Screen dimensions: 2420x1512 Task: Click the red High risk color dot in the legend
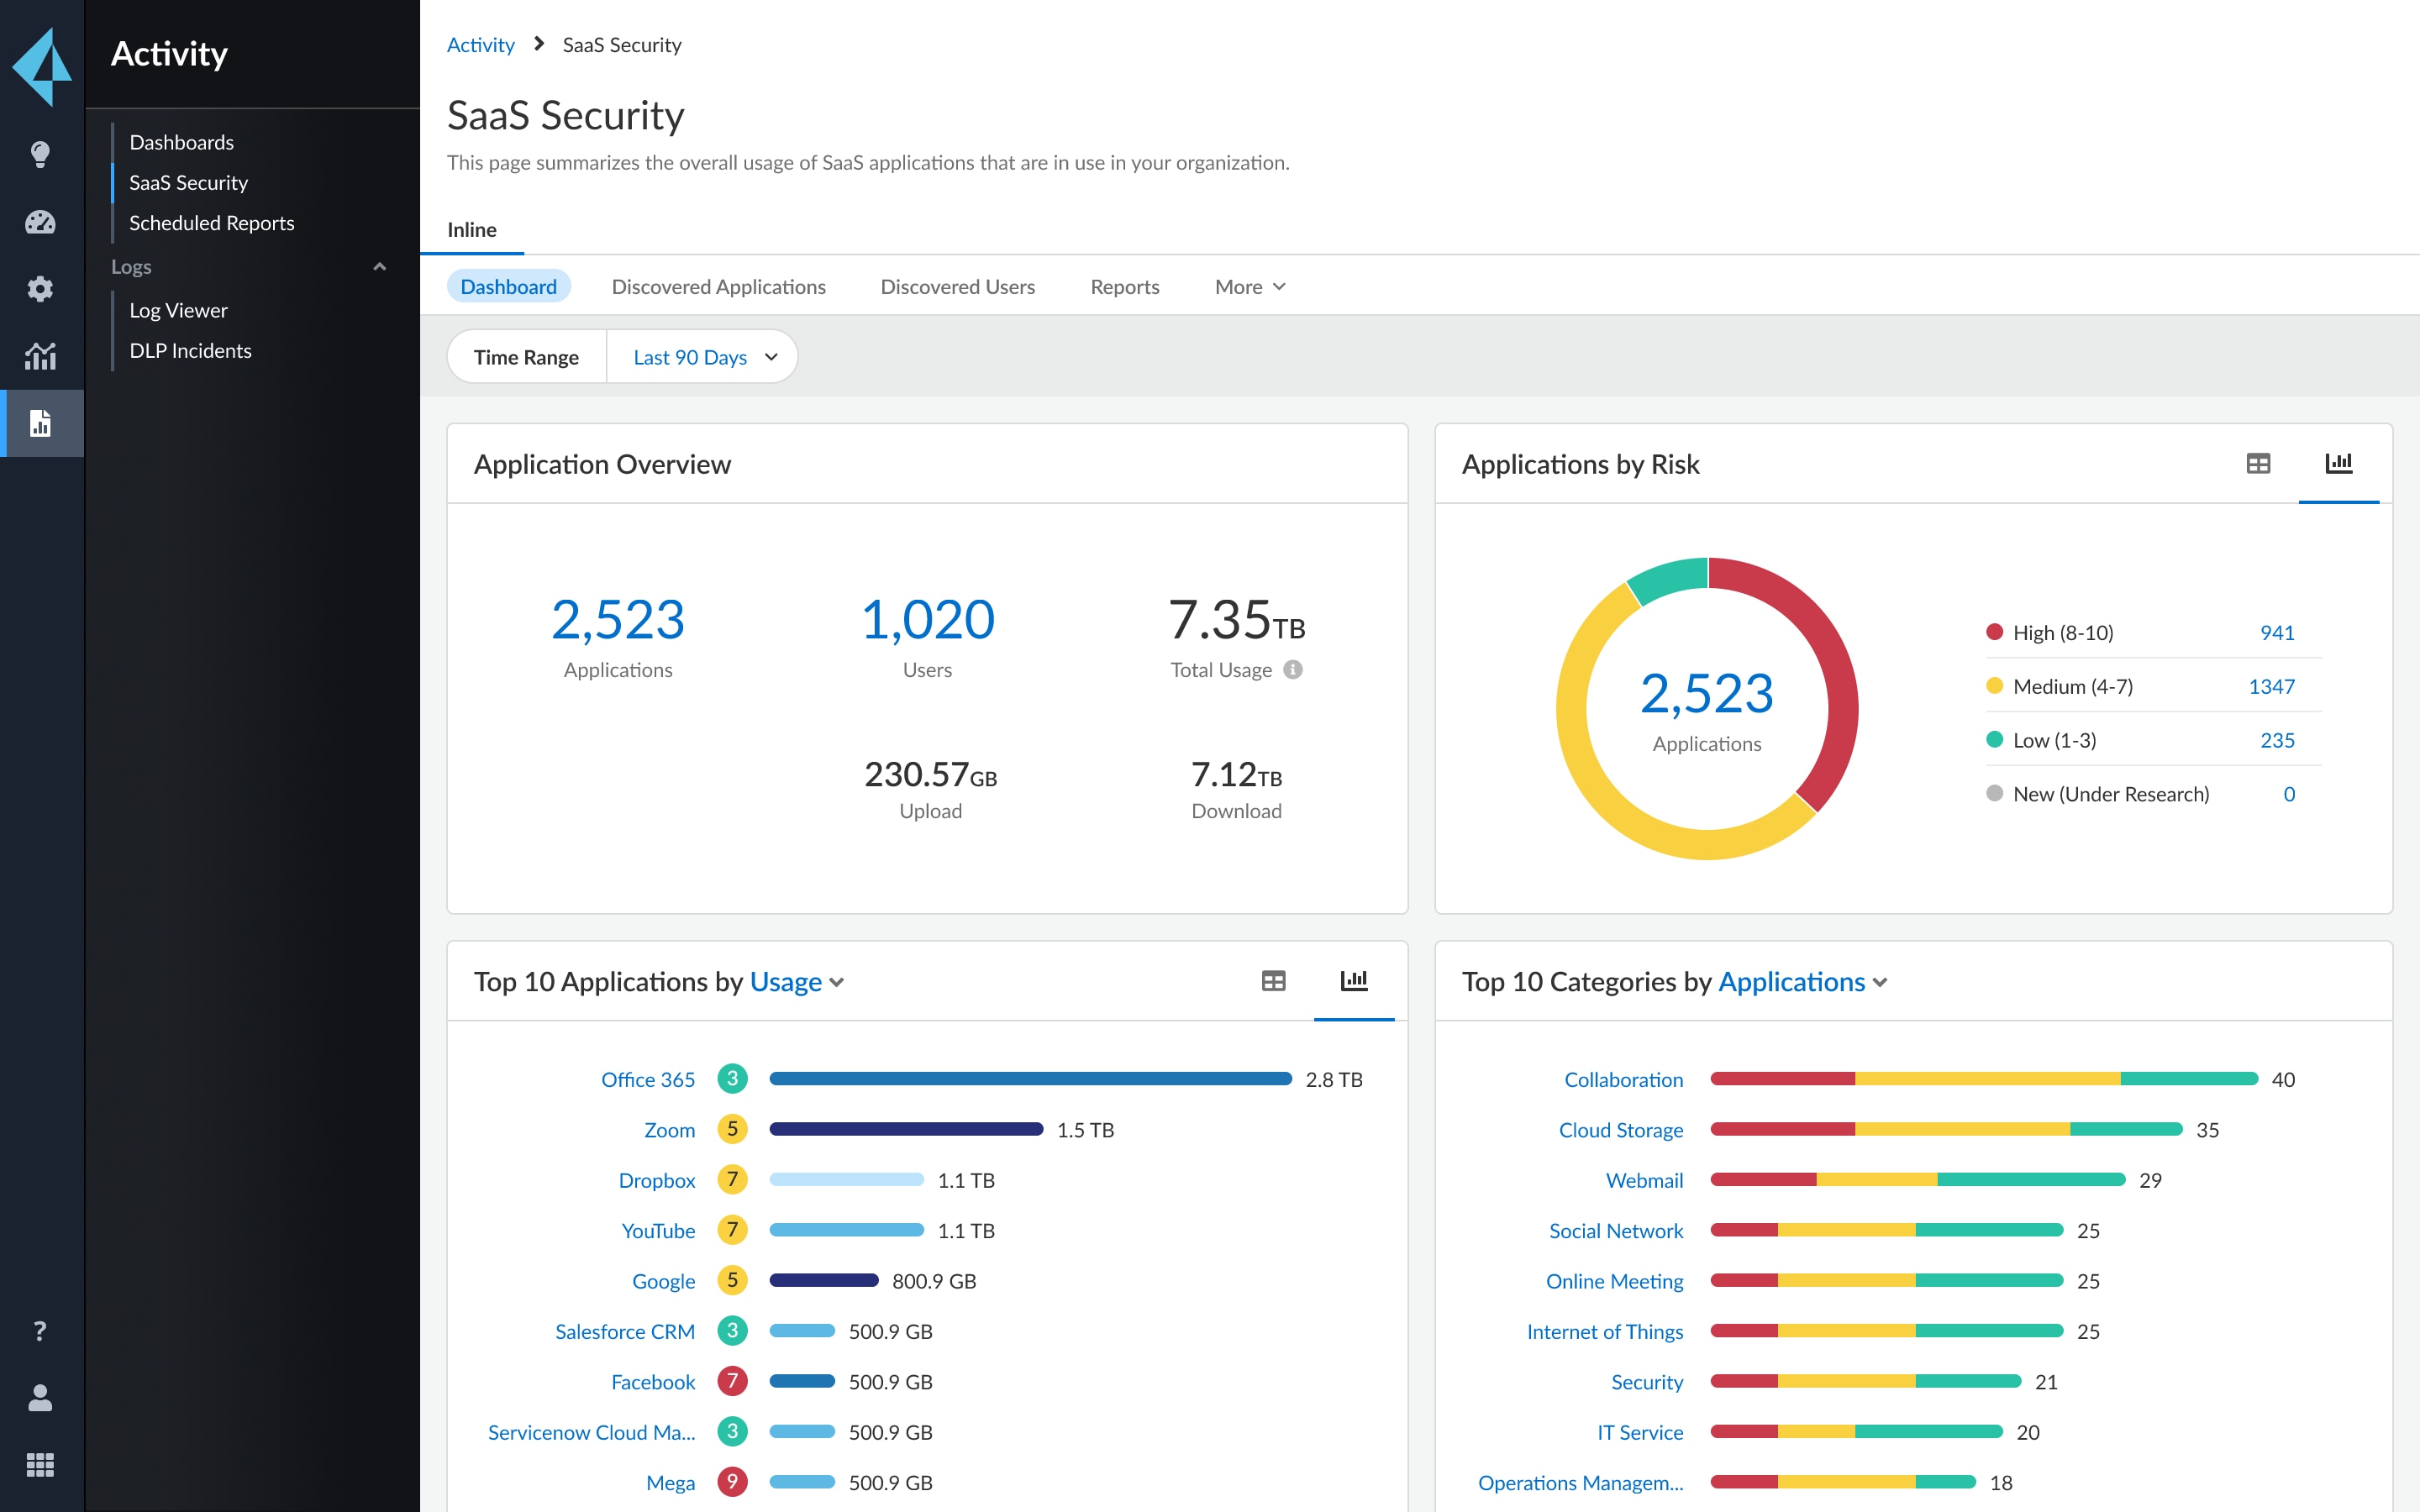1994,632
